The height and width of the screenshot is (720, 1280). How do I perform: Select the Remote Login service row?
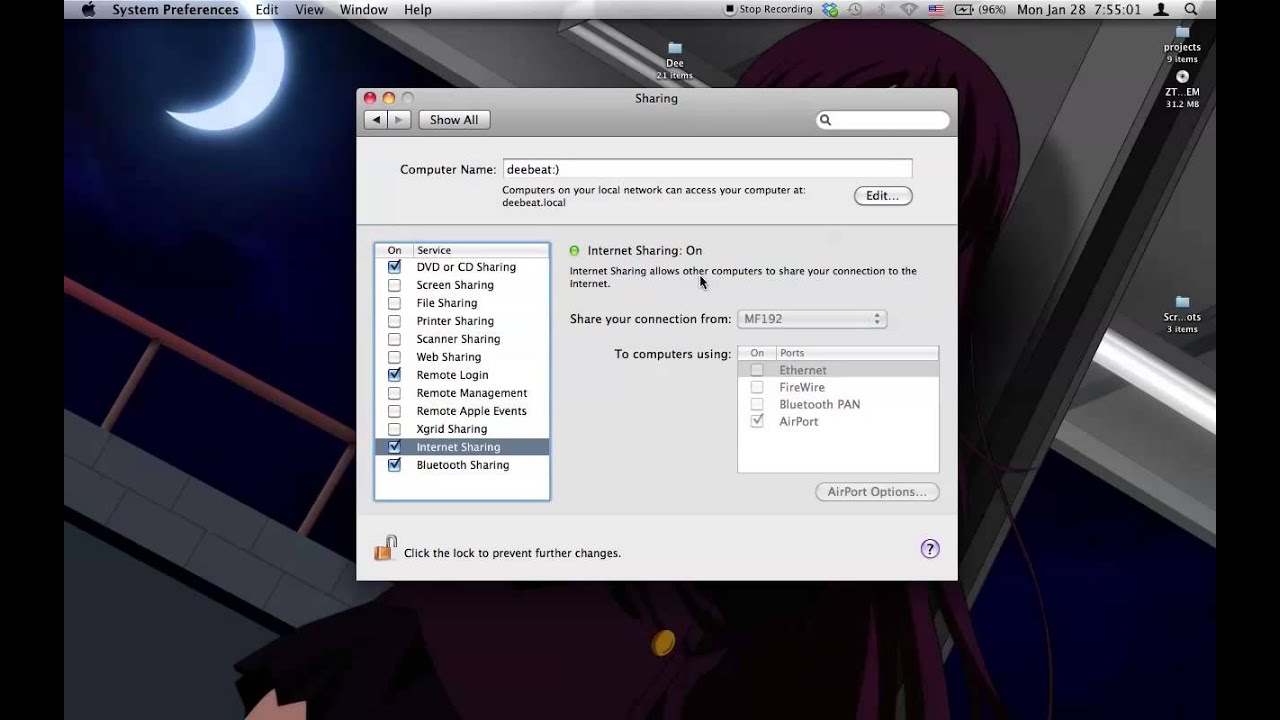pos(462,375)
